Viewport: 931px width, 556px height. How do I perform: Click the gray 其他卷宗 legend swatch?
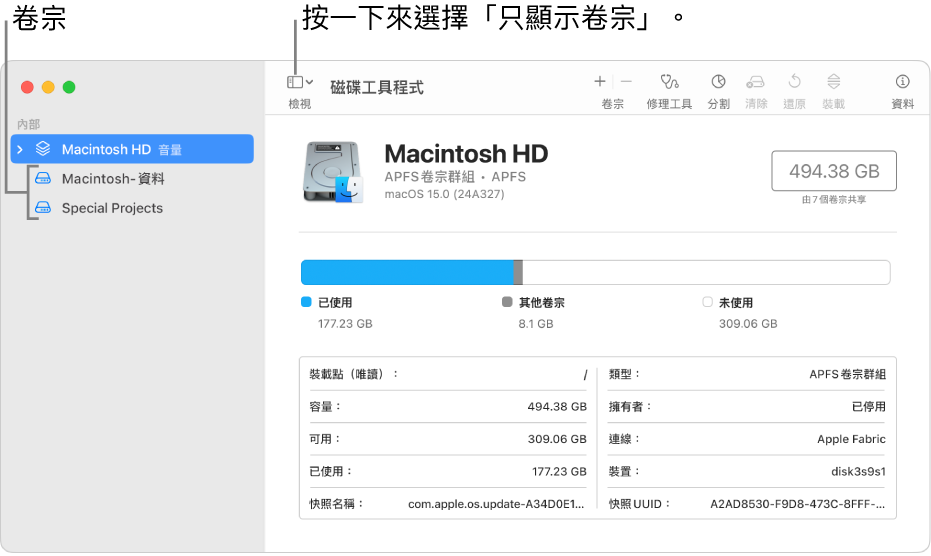coord(507,302)
